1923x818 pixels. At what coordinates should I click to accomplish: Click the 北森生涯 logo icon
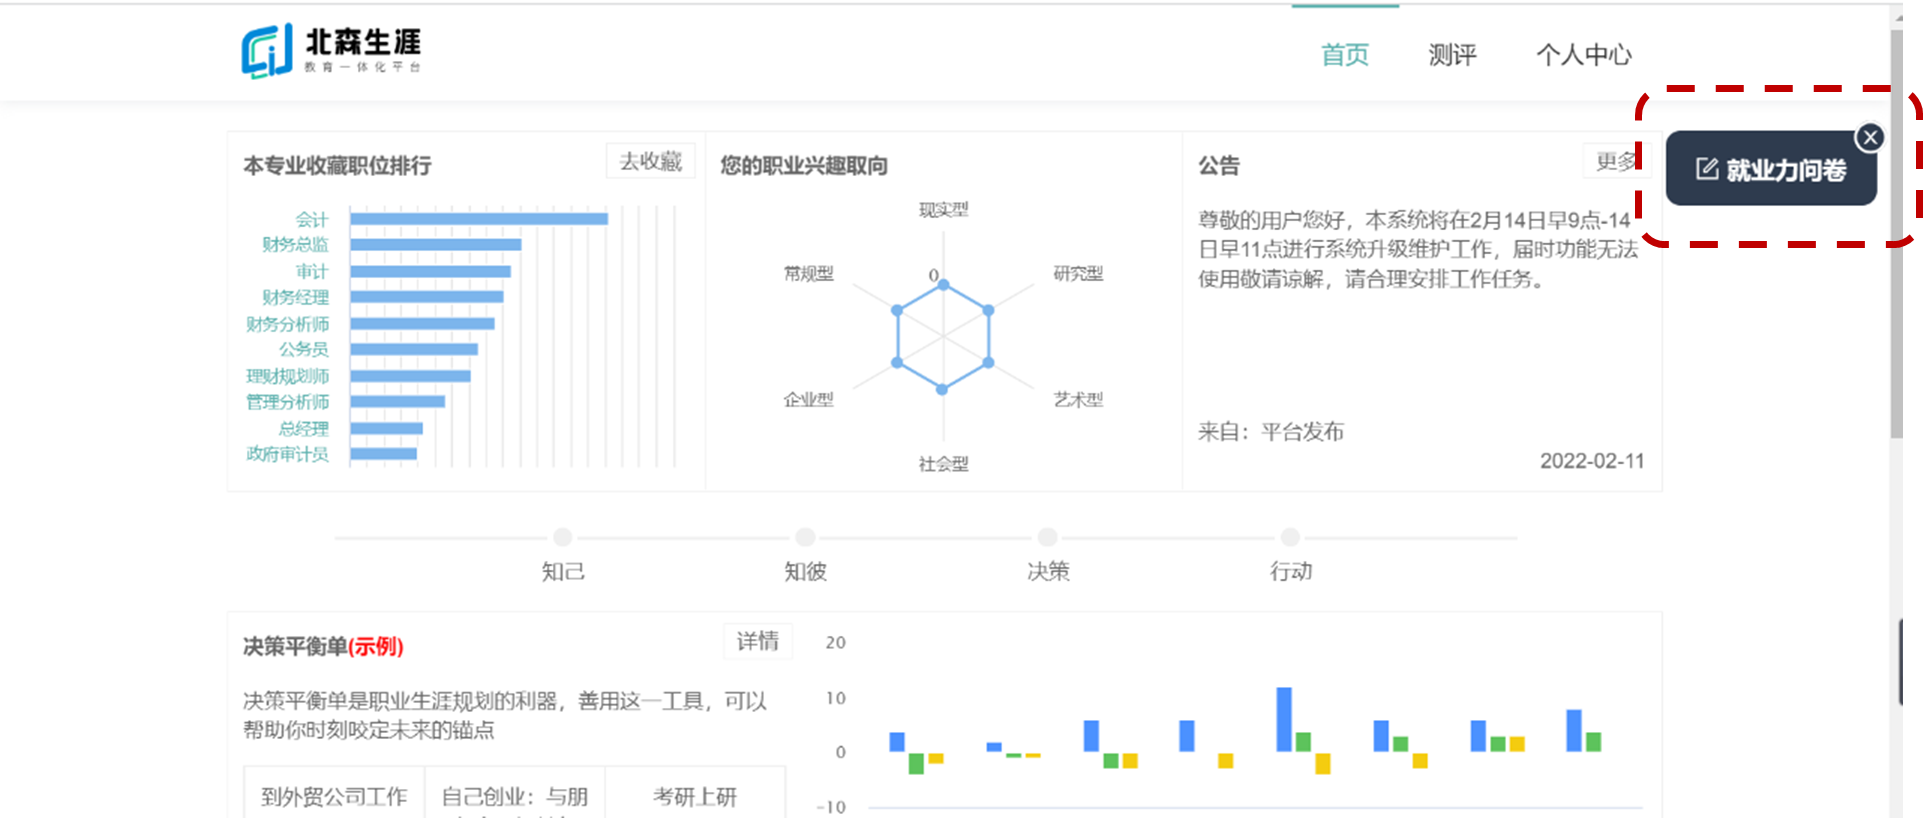pyautogui.click(x=266, y=50)
